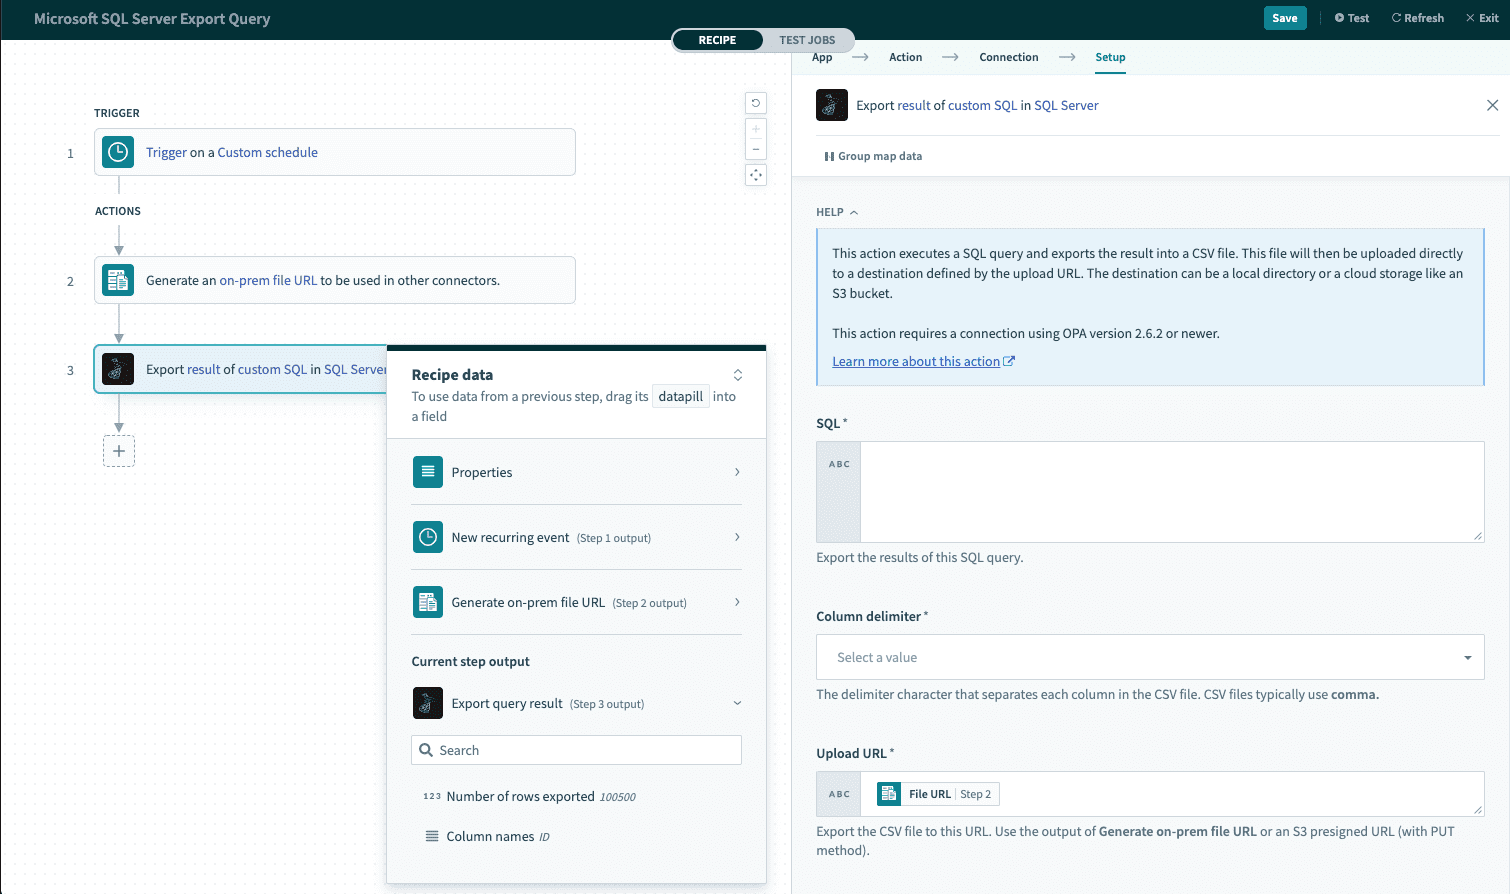The image size is (1510, 894).
Task: Click the on-prem file URL app icon
Action: tap(117, 280)
